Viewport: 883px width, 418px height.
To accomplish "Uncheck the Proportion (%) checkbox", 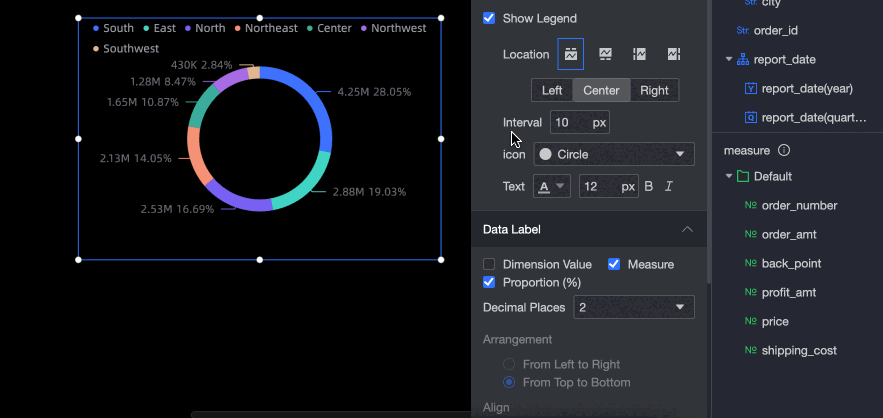I will pos(489,282).
